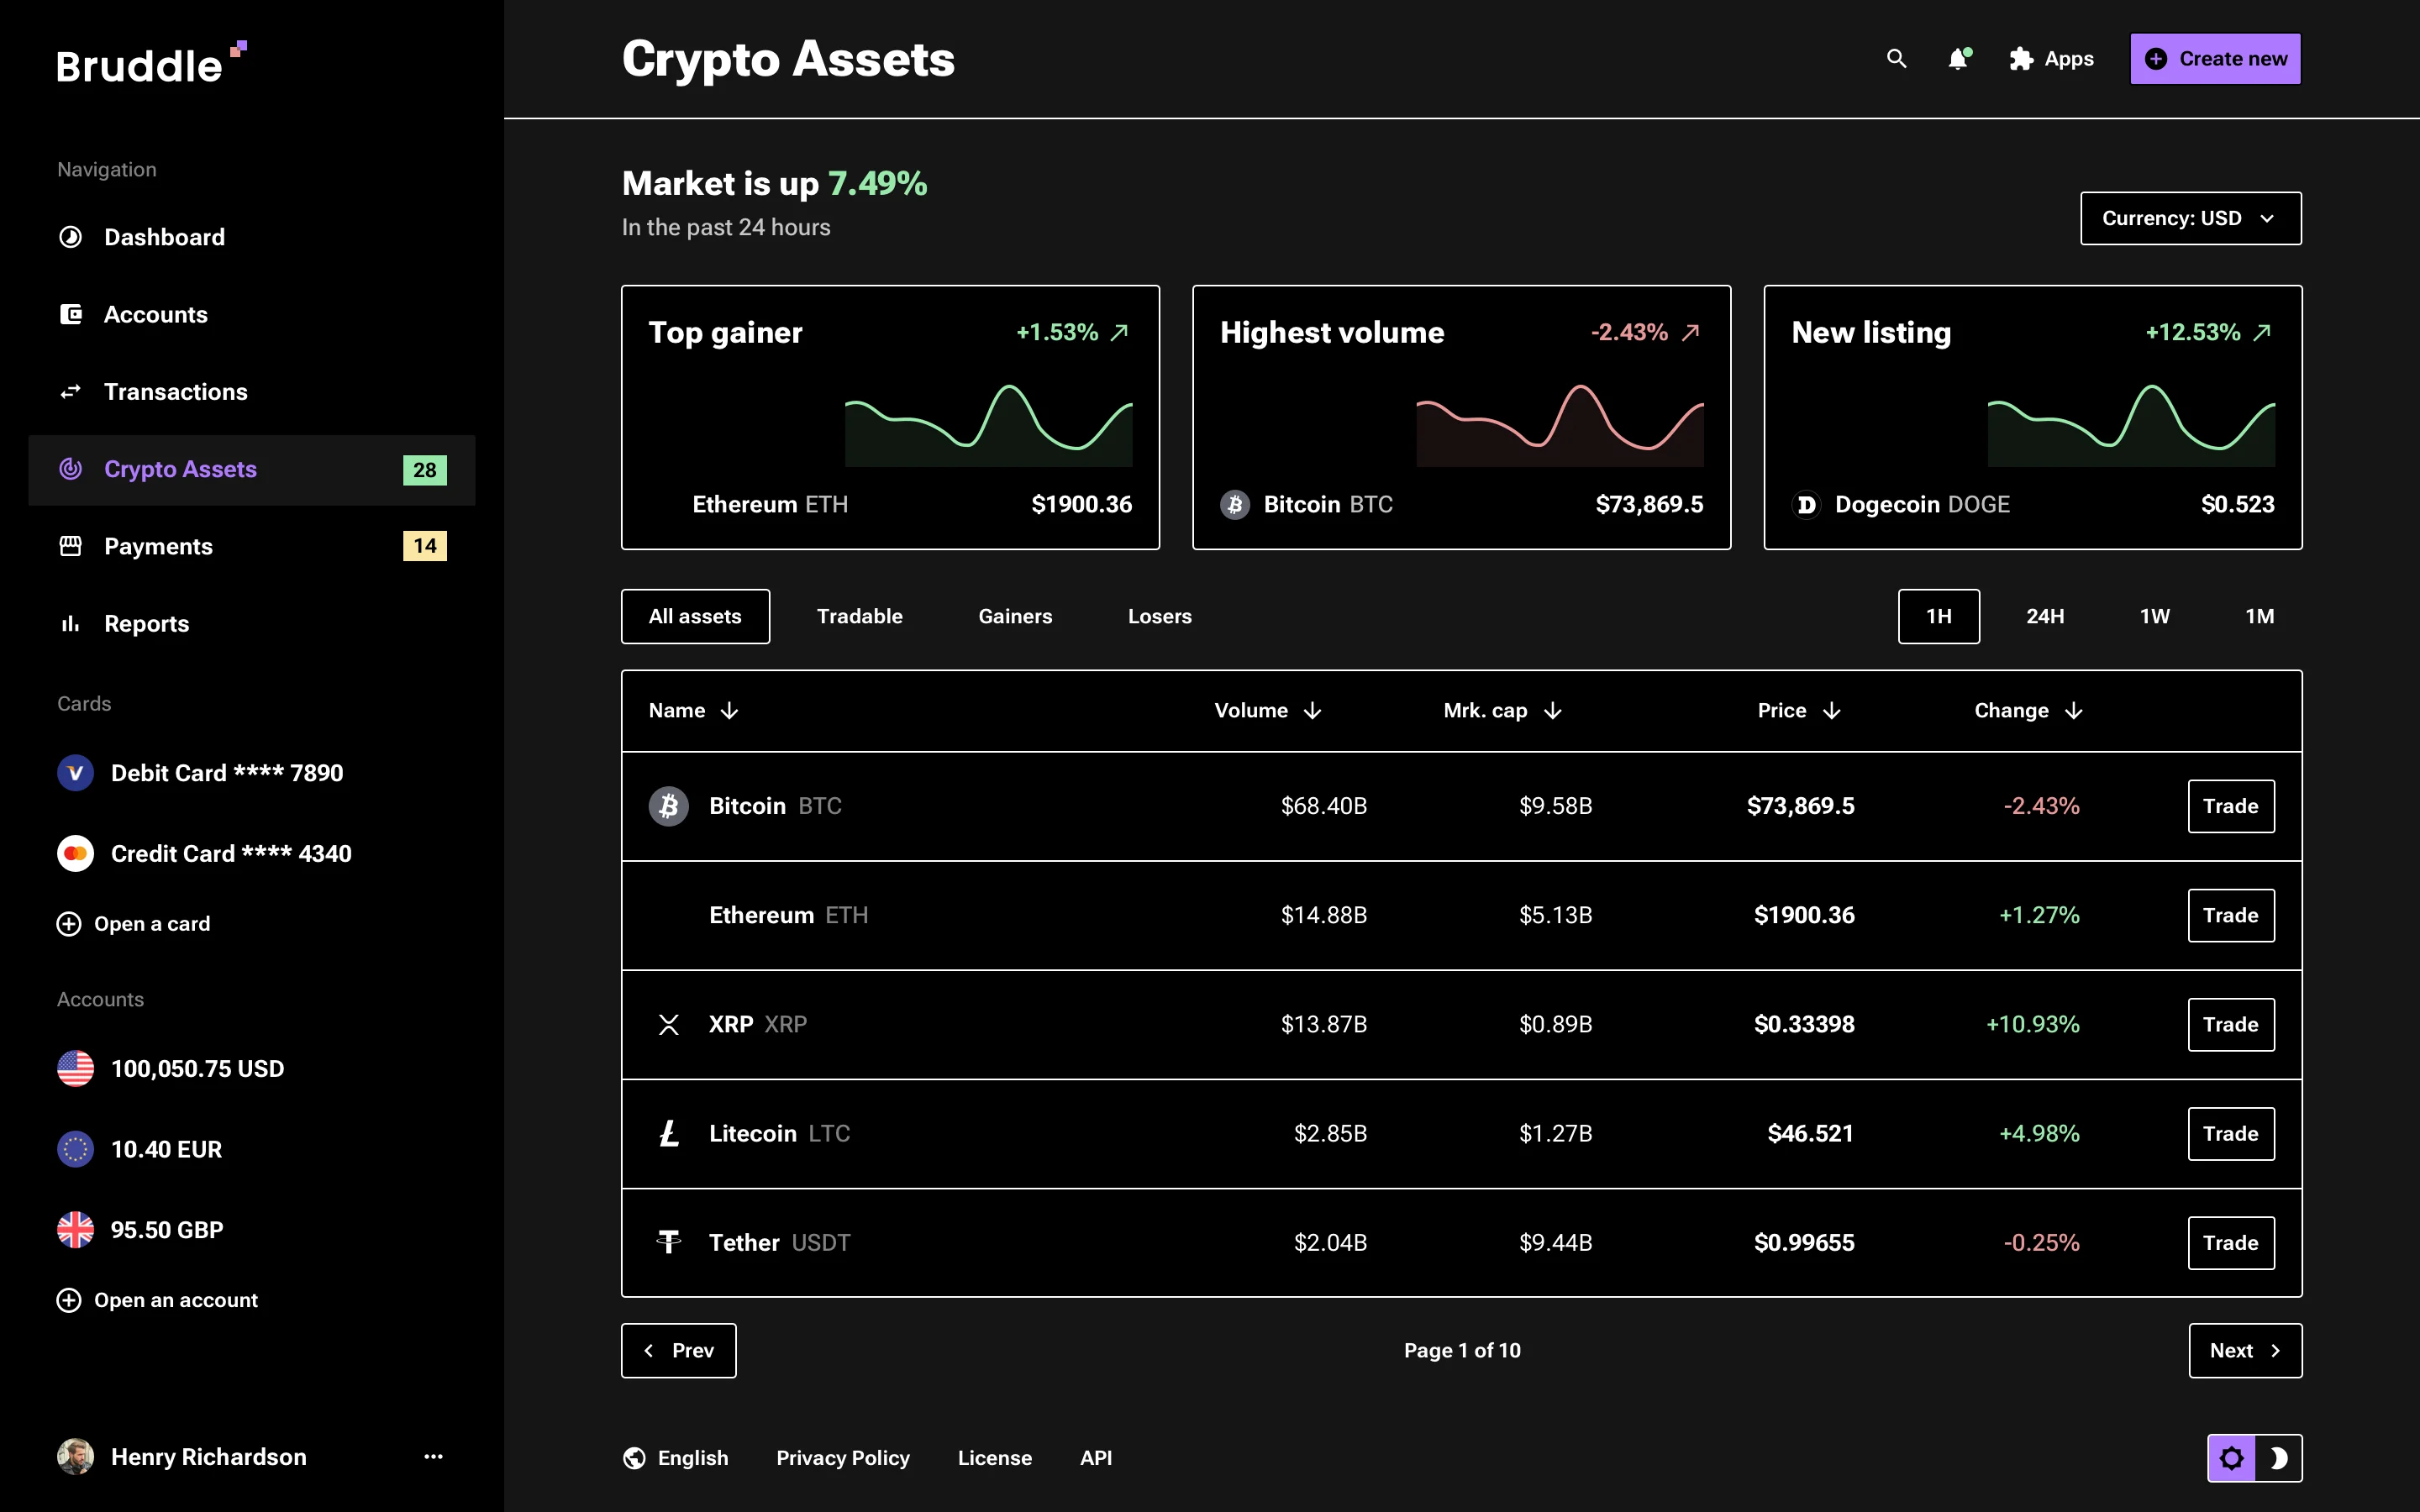
Task: Click Create new in the header
Action: [2215, 58]
